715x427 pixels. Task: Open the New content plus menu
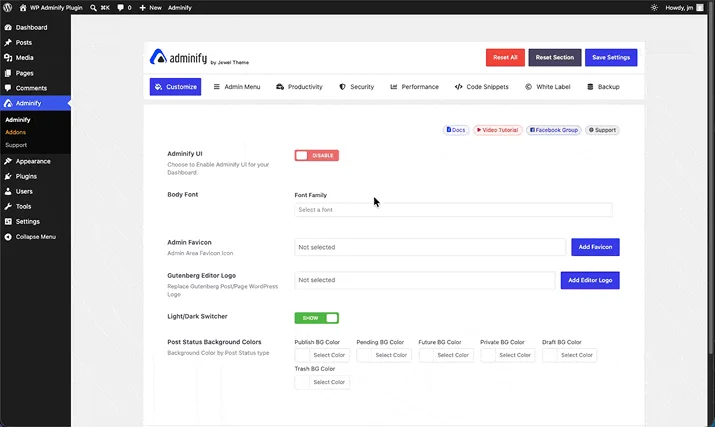(x=150, y=8)
